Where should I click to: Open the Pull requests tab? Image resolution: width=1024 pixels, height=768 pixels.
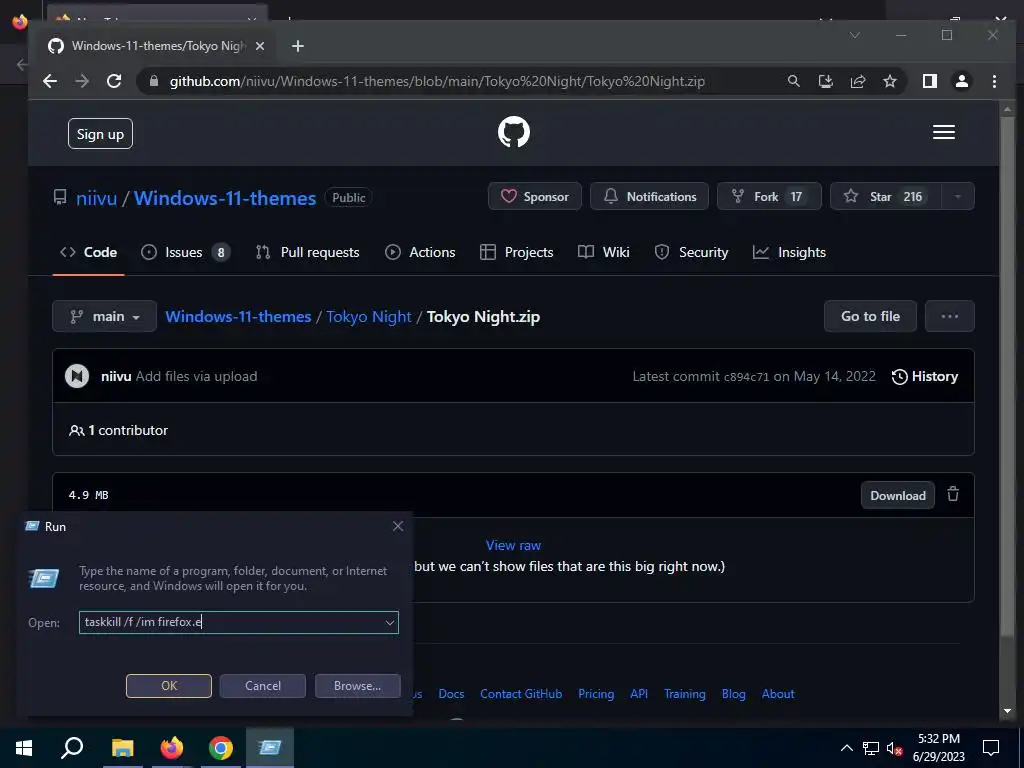[x=308, y=252]
